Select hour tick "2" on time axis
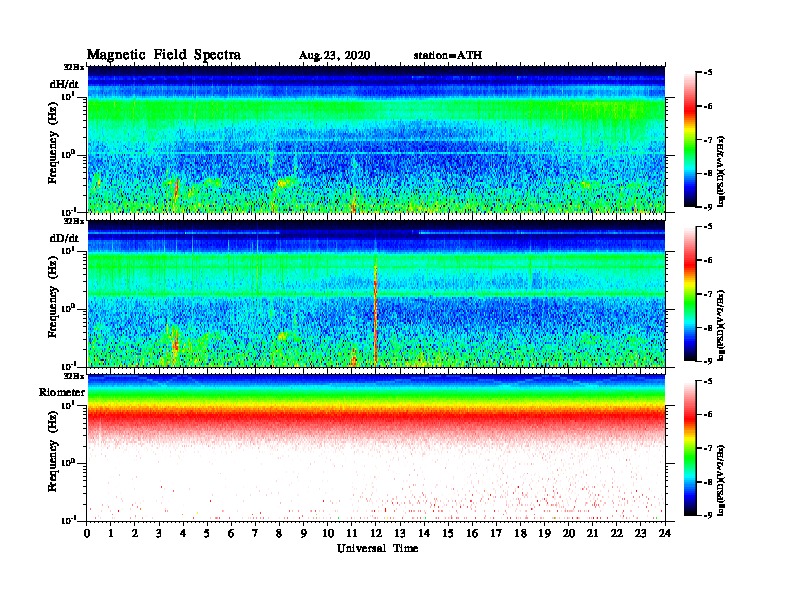The height and width of the screenshot is (612, 792). point(135,534)
